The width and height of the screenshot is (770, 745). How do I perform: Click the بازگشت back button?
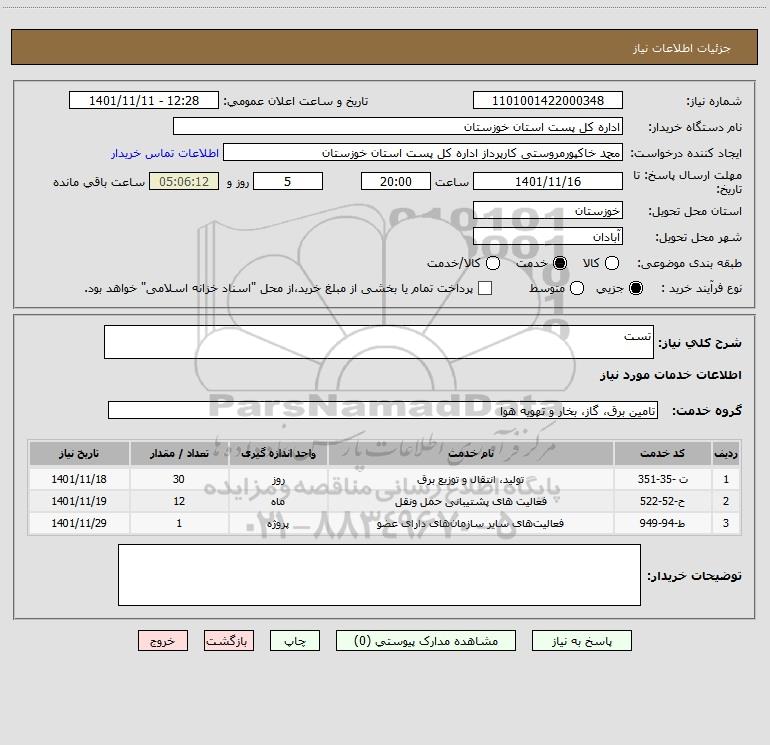click(229, 641)
